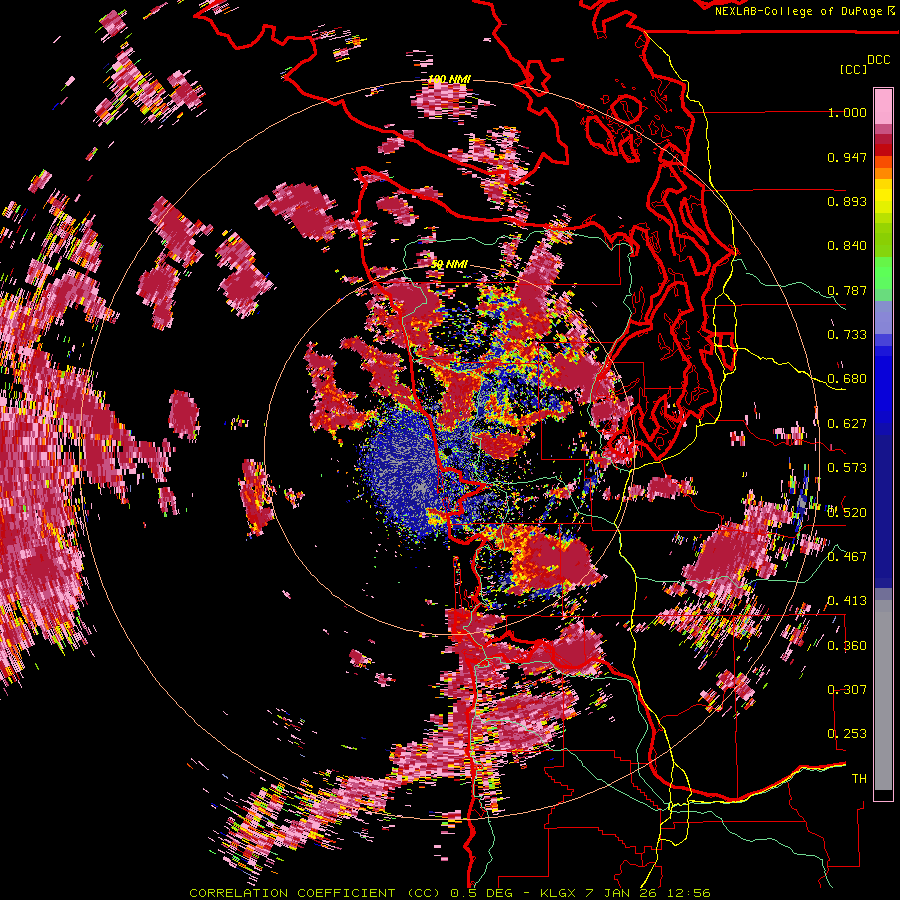Image resolution: width=900 pixels, height=900 pixels.
Task: Select the 0.733 scale value
Action: (847, 335)
